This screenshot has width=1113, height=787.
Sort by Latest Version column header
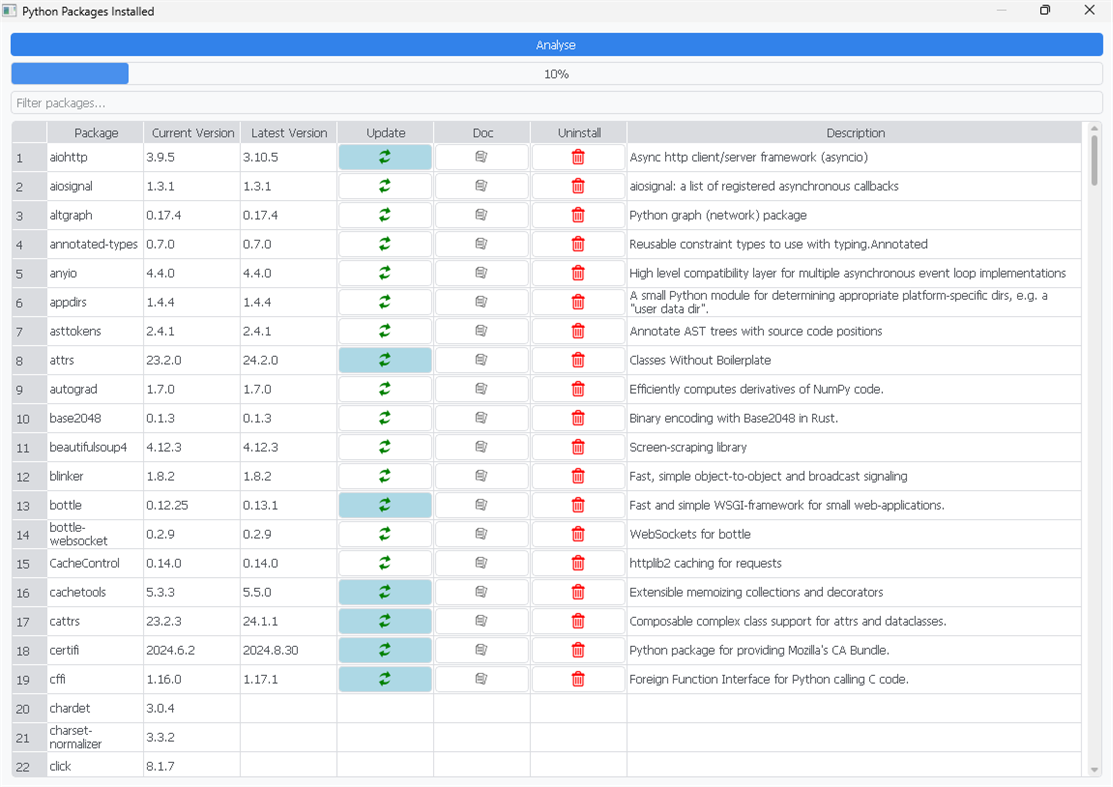click(288, 133)
